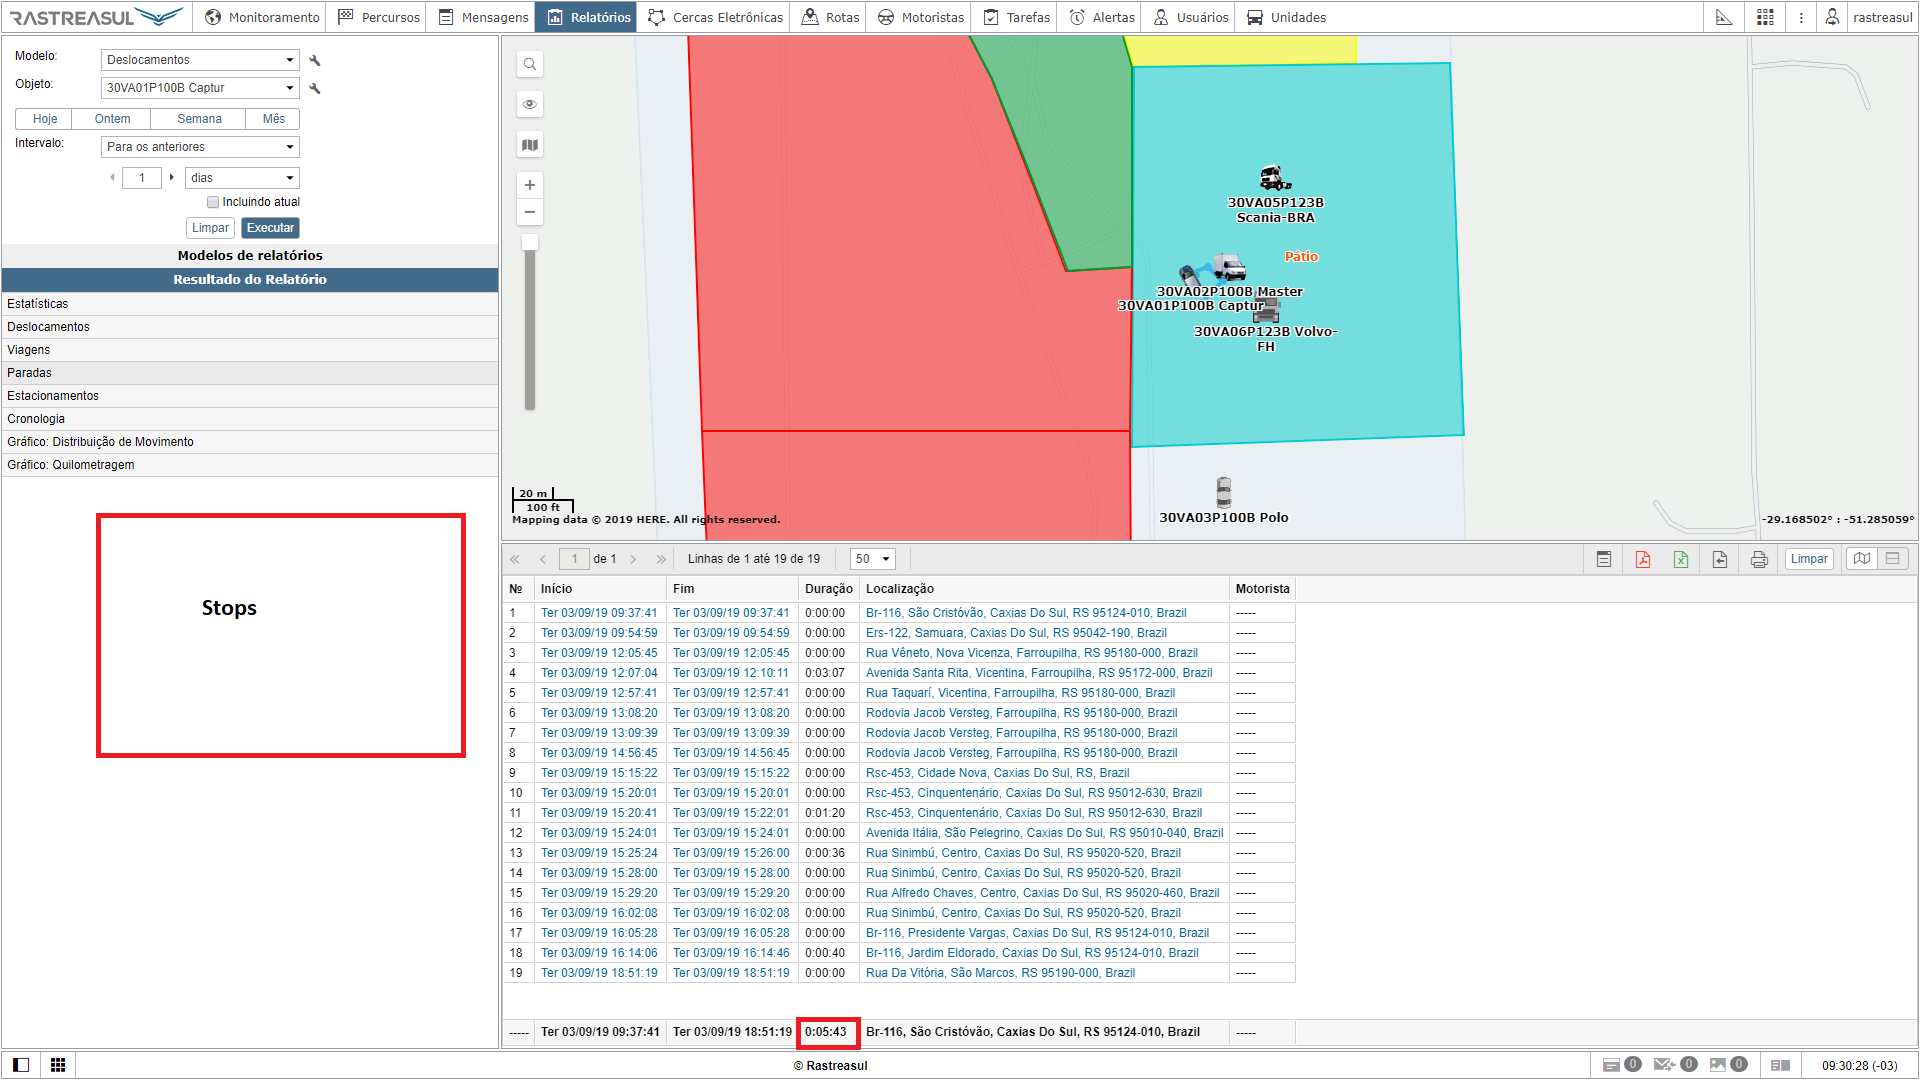The height and width of the screenshot is (1080, 1920).
Task: Export report to PDF icon
Action: (x=1642, y=559)
